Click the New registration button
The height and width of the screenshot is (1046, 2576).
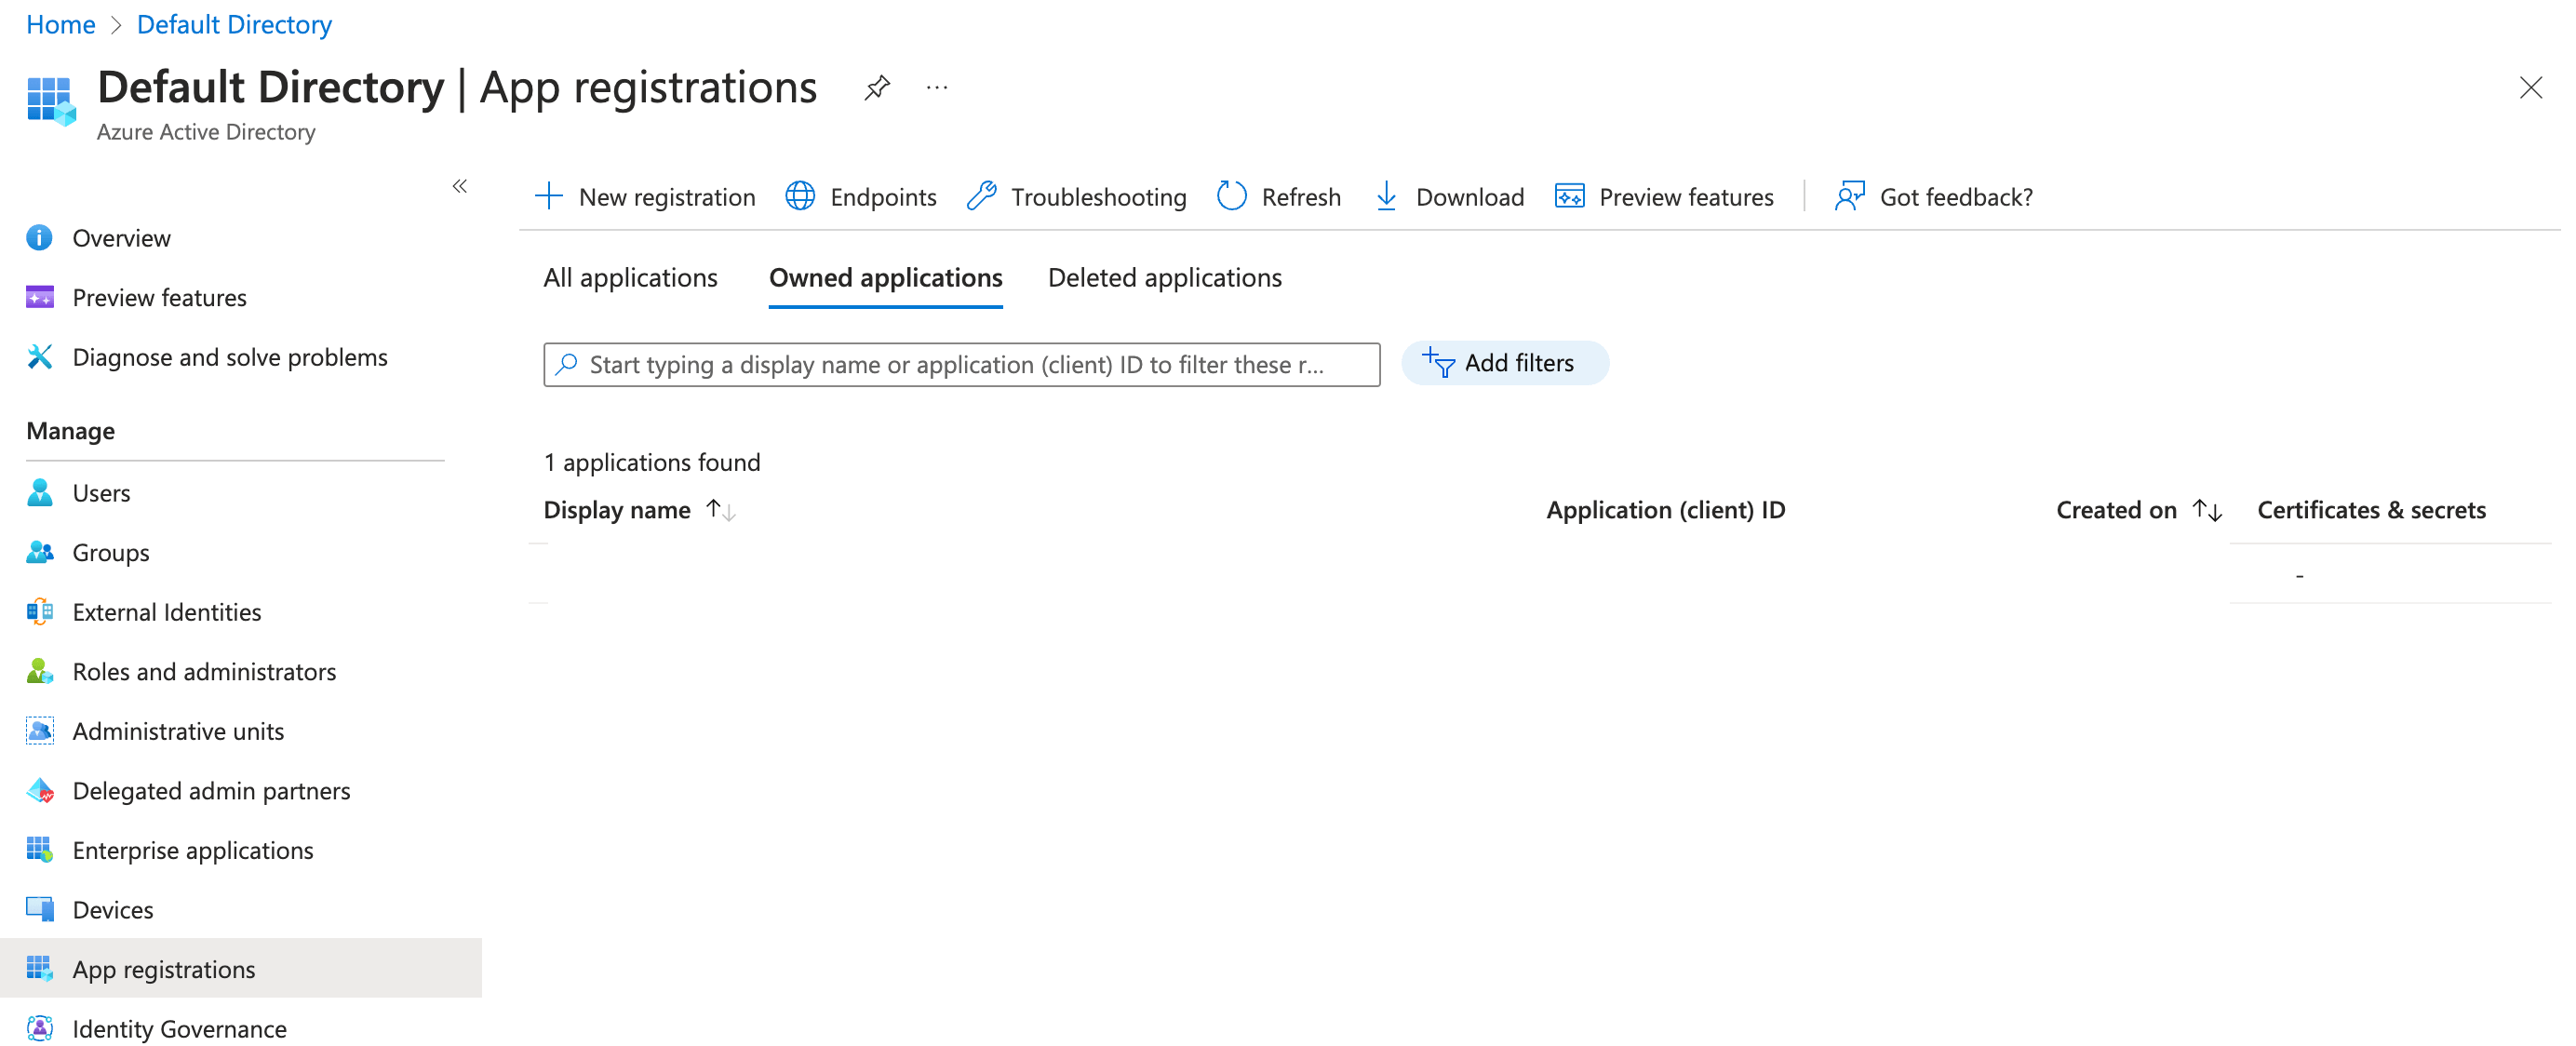tap(645, 196)
